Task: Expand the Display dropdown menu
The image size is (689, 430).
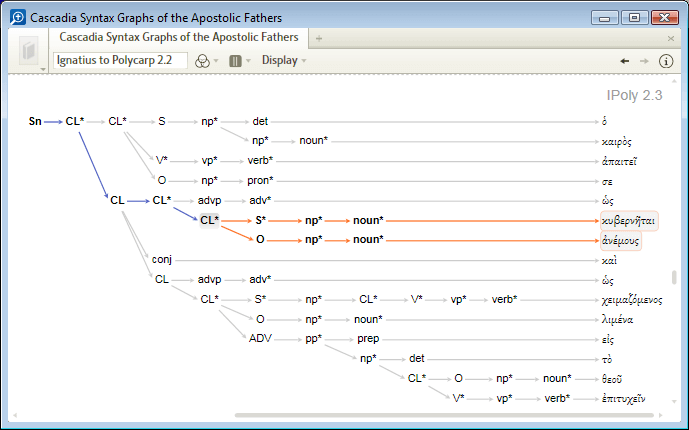Action: (284, 60)
